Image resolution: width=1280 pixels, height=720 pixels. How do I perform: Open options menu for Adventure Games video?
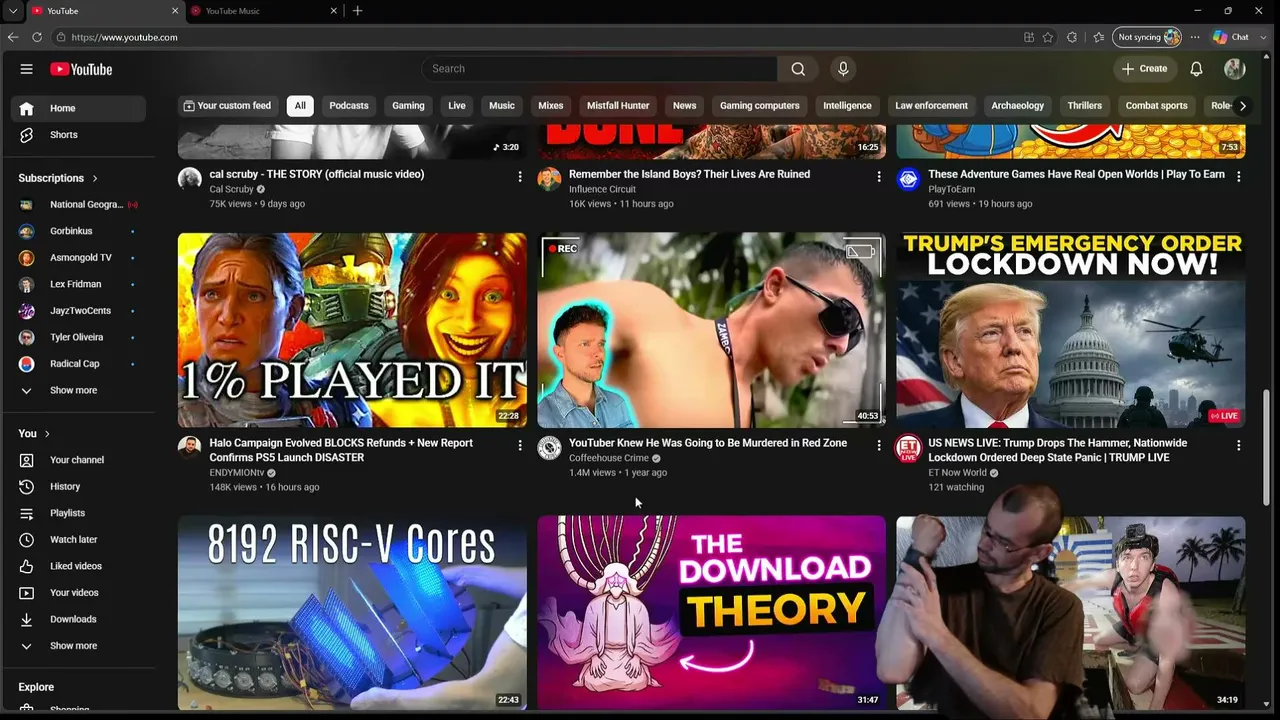(x=1238, y=176)
